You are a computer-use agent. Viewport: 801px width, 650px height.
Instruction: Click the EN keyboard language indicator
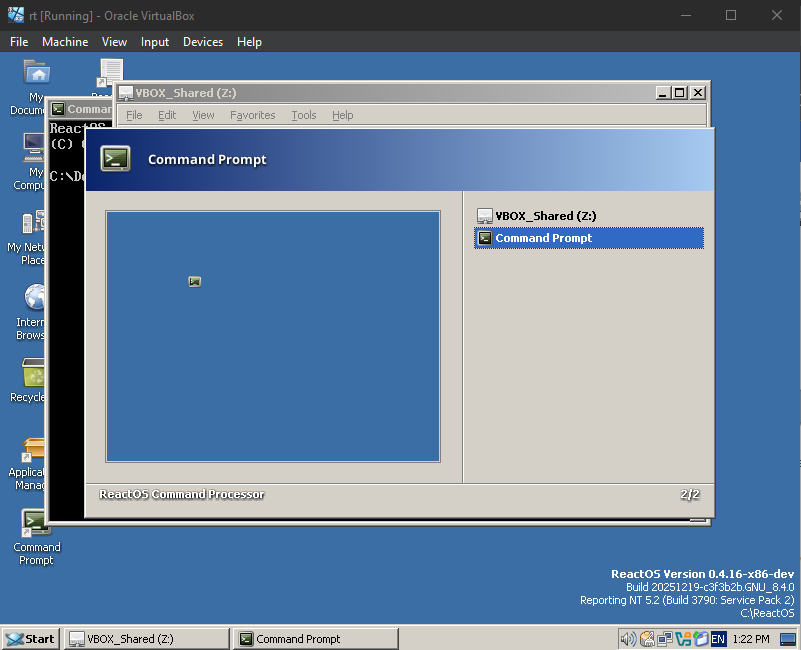coord(717,639)
